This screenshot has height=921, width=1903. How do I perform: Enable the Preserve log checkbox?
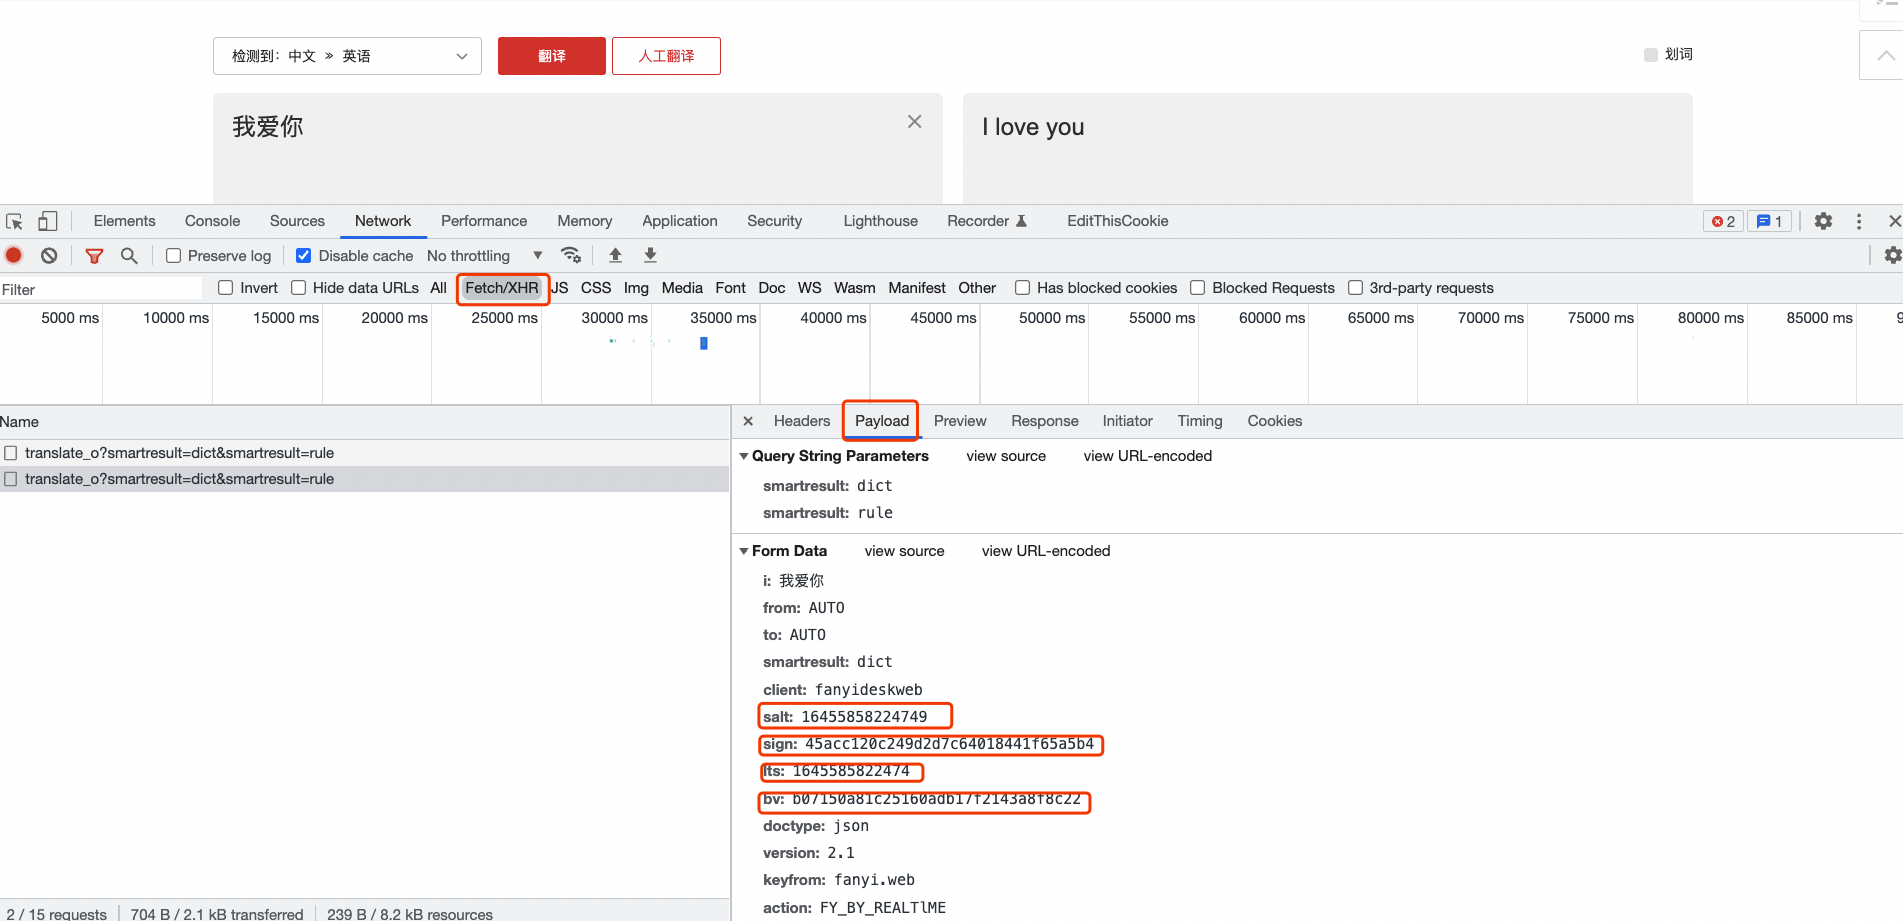173,256
